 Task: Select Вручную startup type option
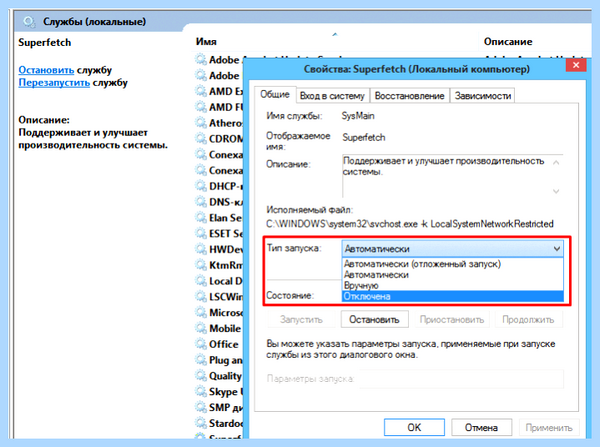(x=453, y=285)
